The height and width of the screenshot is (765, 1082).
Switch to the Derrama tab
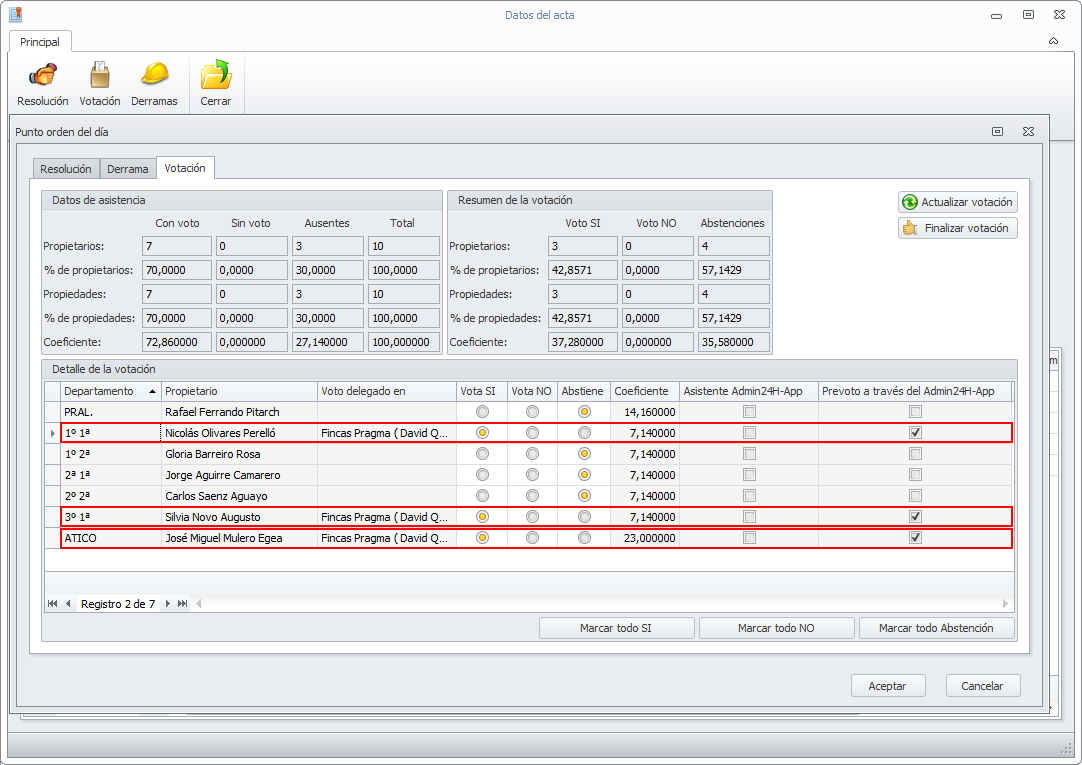coord(128,169)
